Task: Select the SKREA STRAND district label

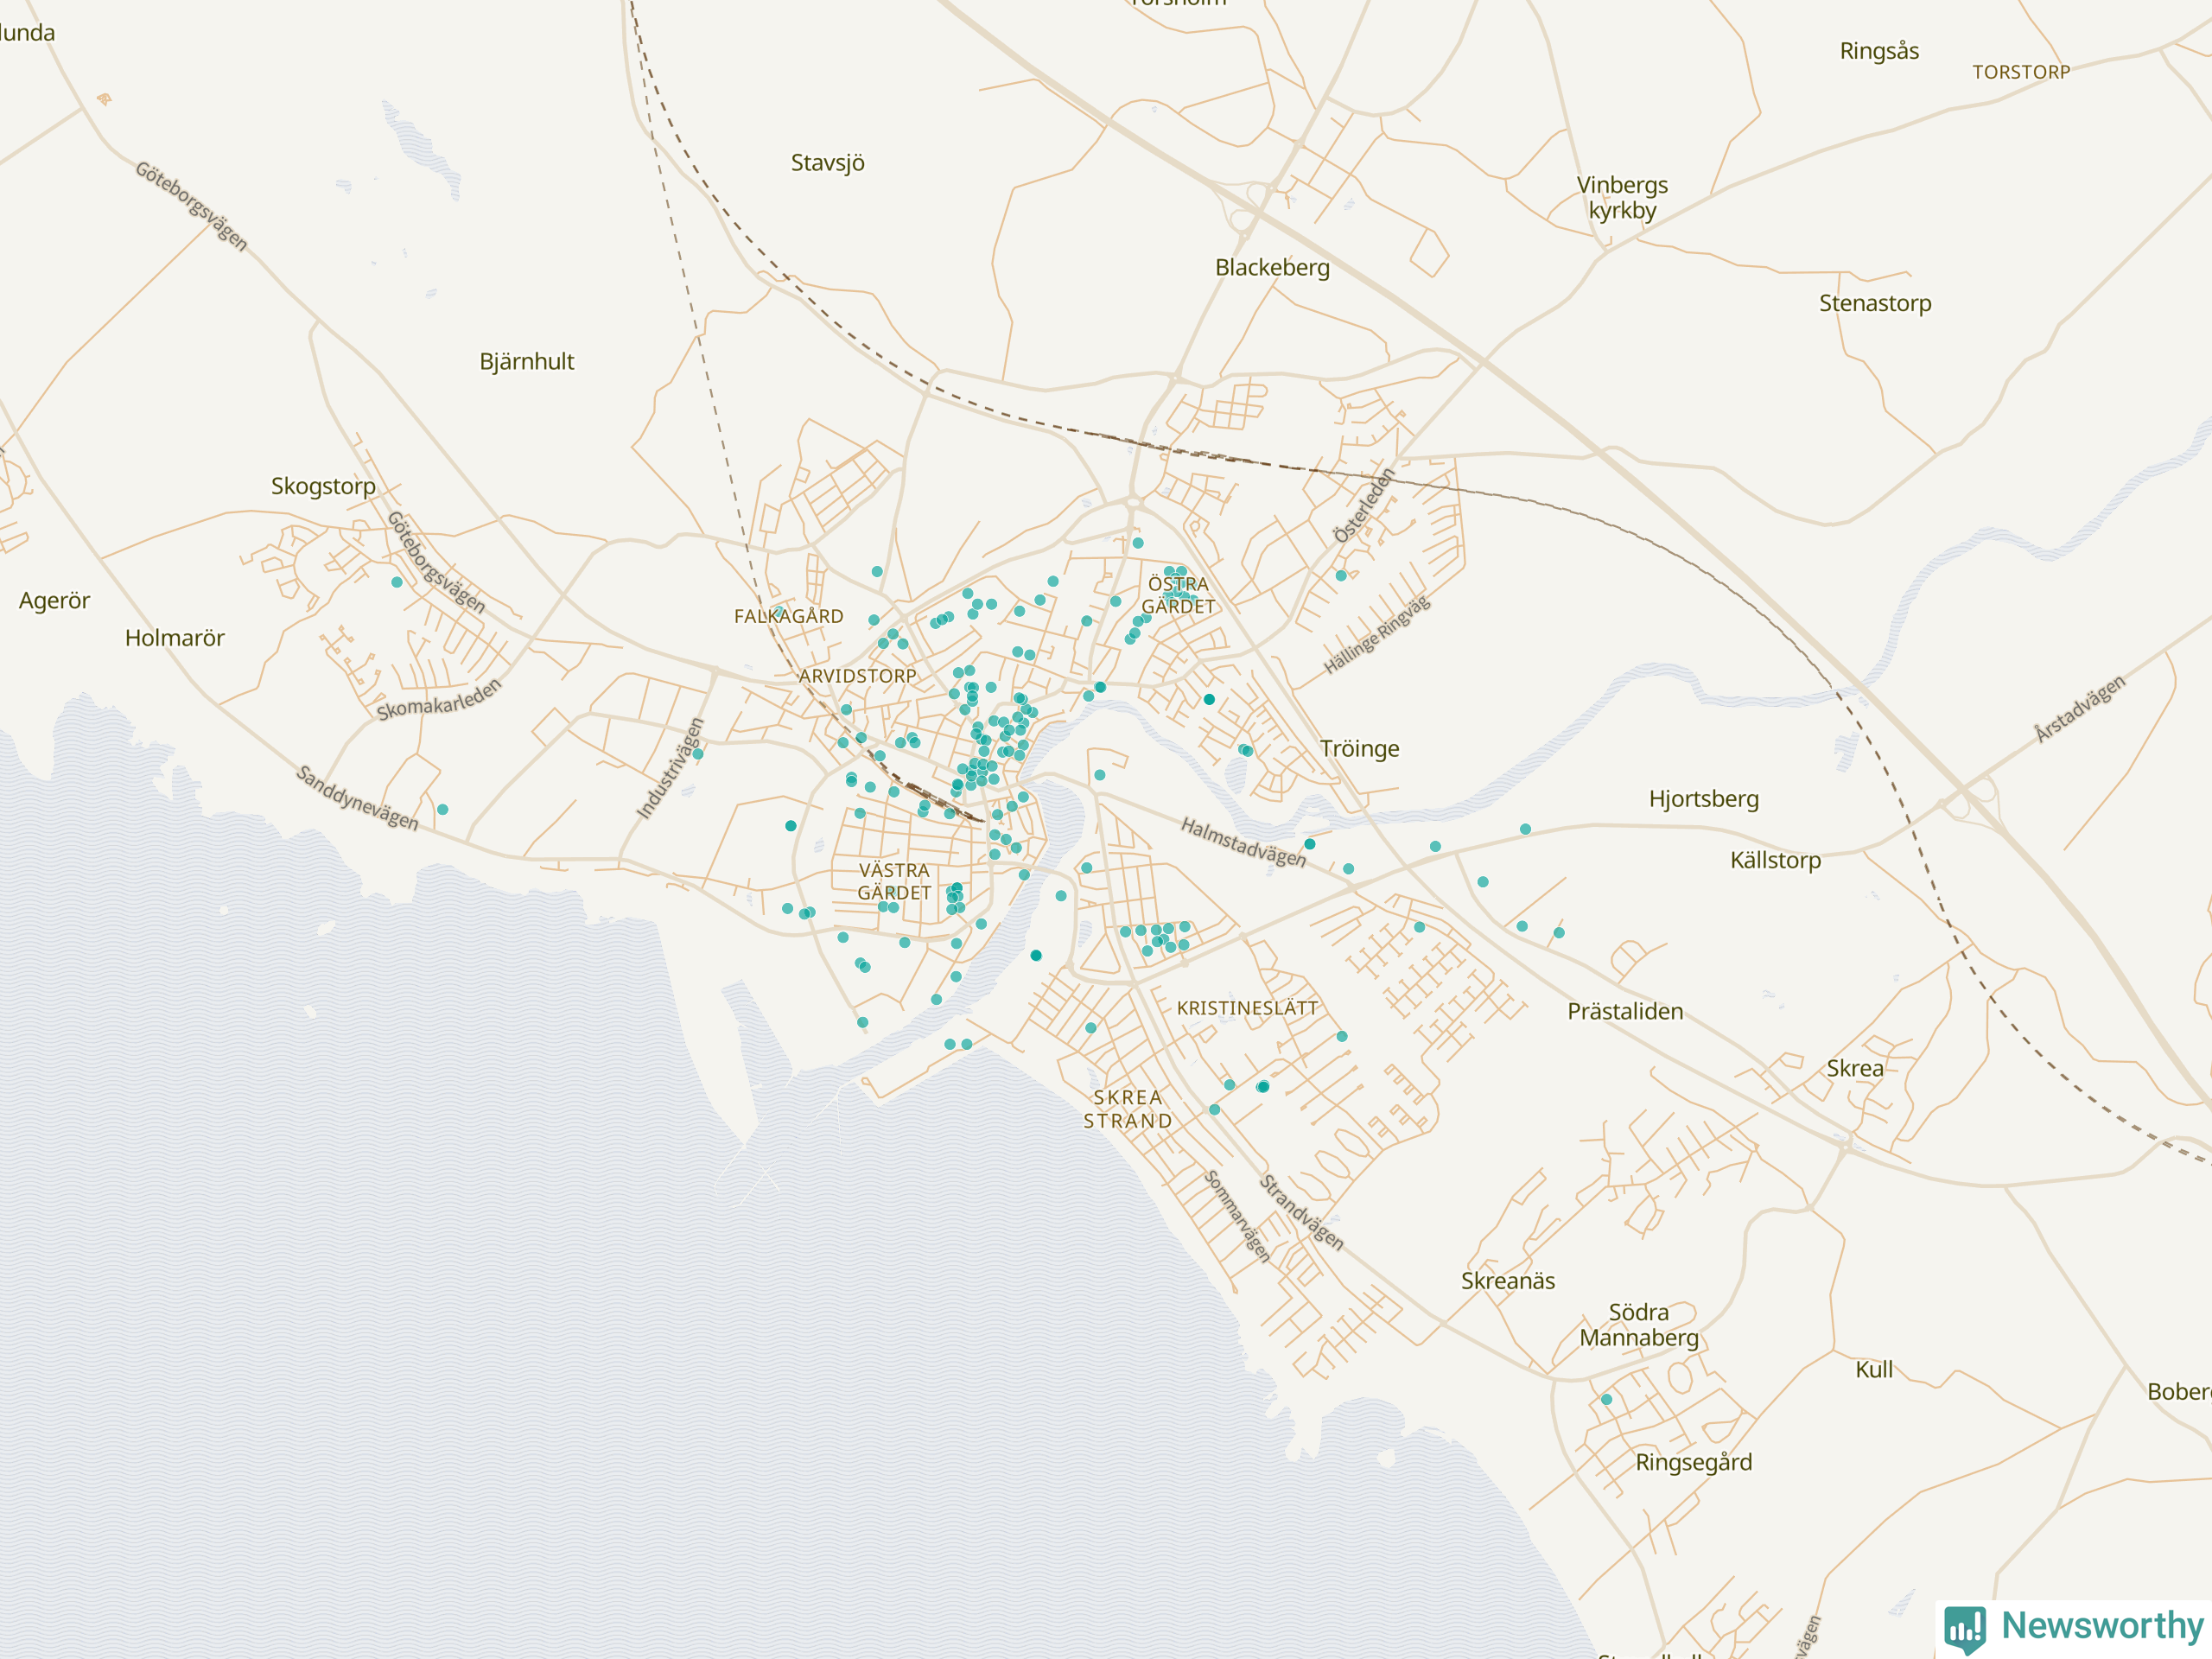Action: 1127,1109
